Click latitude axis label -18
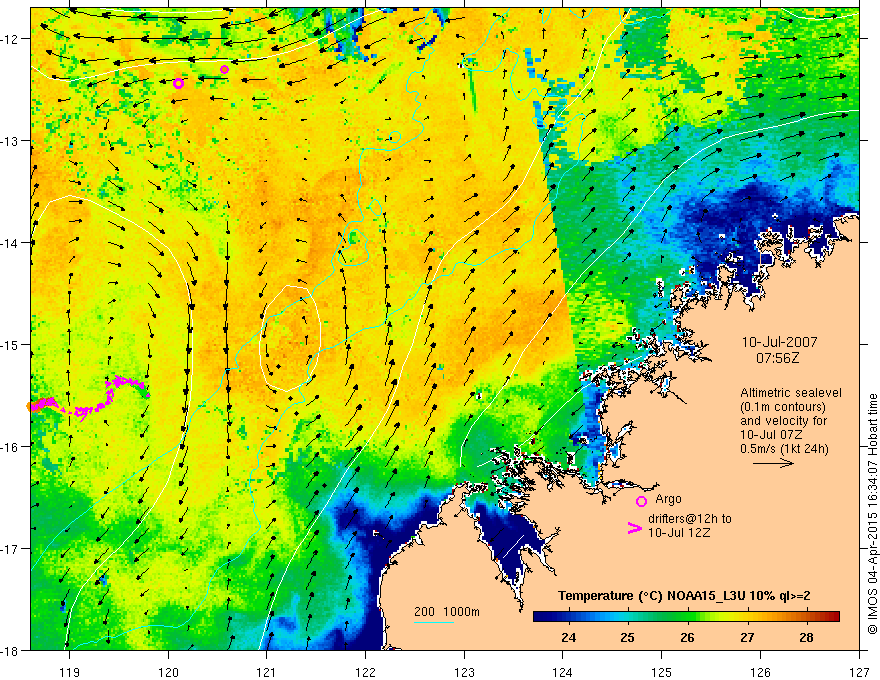 coord(11,650)
